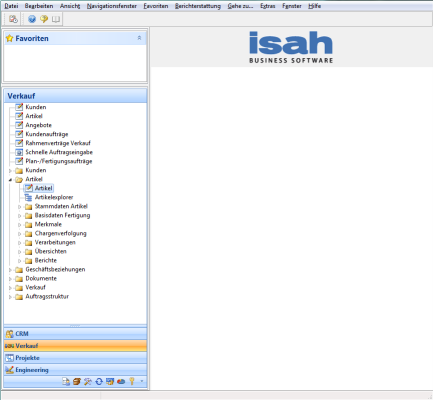Click the folder icon next to Geschäftsbeziehungen
433x400 pixels.
point(19,270)
